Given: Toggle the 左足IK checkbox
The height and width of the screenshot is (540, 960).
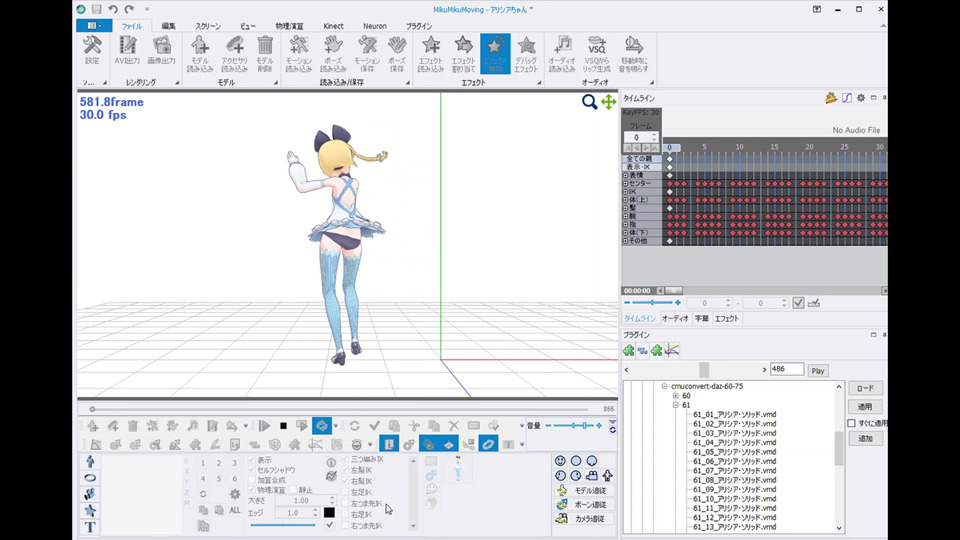Looking at the screenshot, I should click(345, 492).
